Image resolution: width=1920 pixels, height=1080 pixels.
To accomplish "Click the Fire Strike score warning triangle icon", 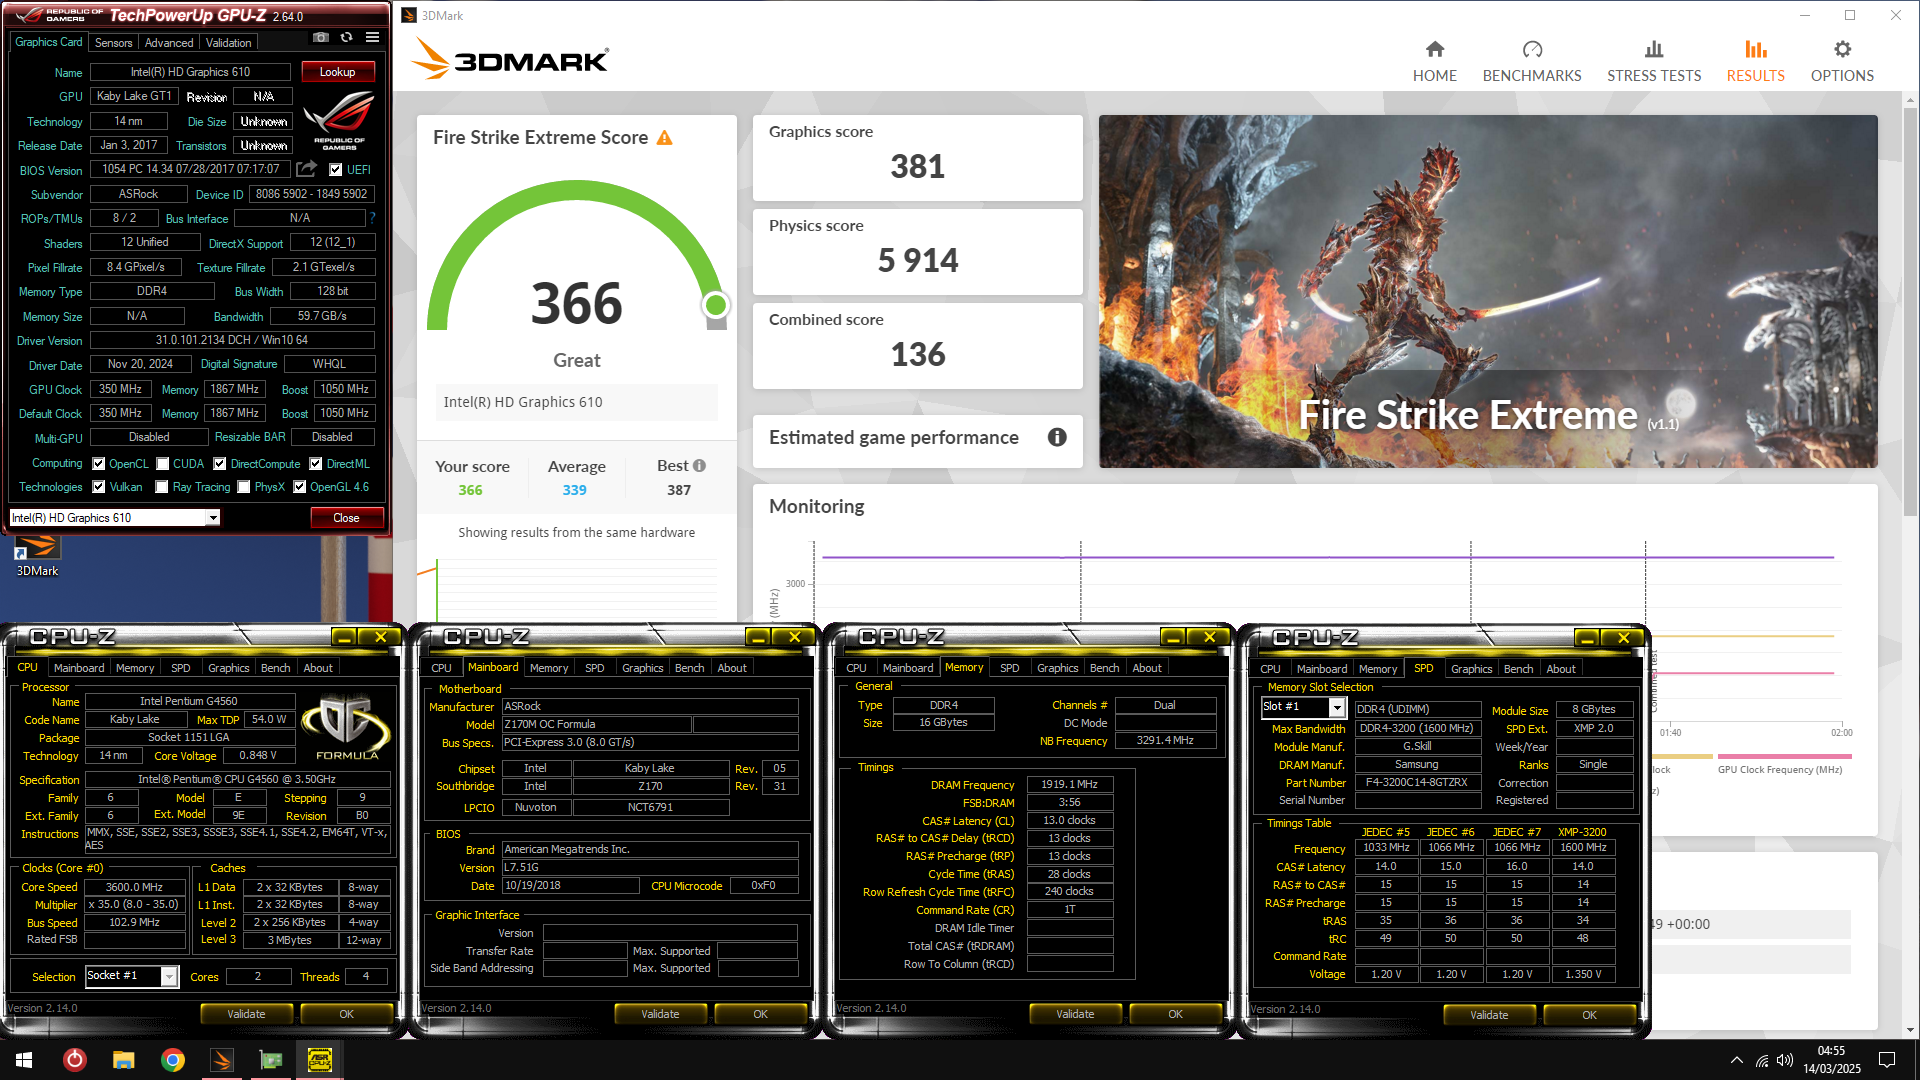I will click(665, 138).
